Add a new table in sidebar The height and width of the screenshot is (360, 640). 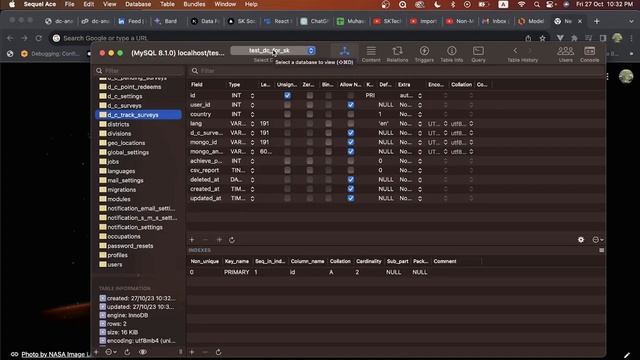[x=96, y=351]
